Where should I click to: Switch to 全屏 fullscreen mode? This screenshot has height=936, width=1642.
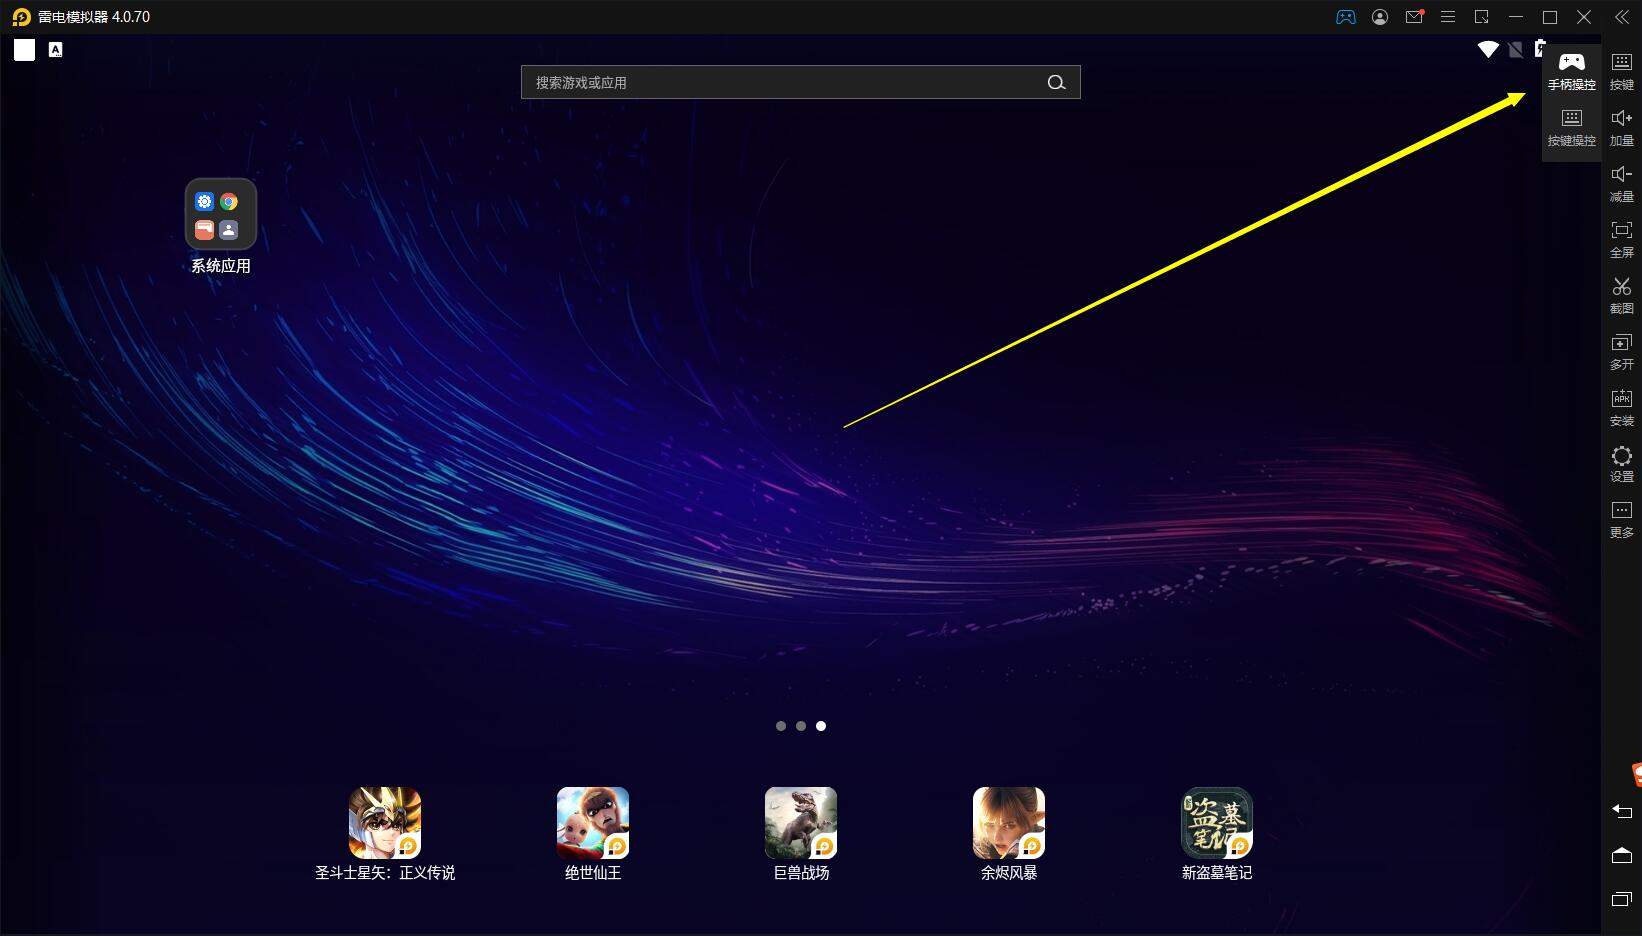coord(1622,240)
